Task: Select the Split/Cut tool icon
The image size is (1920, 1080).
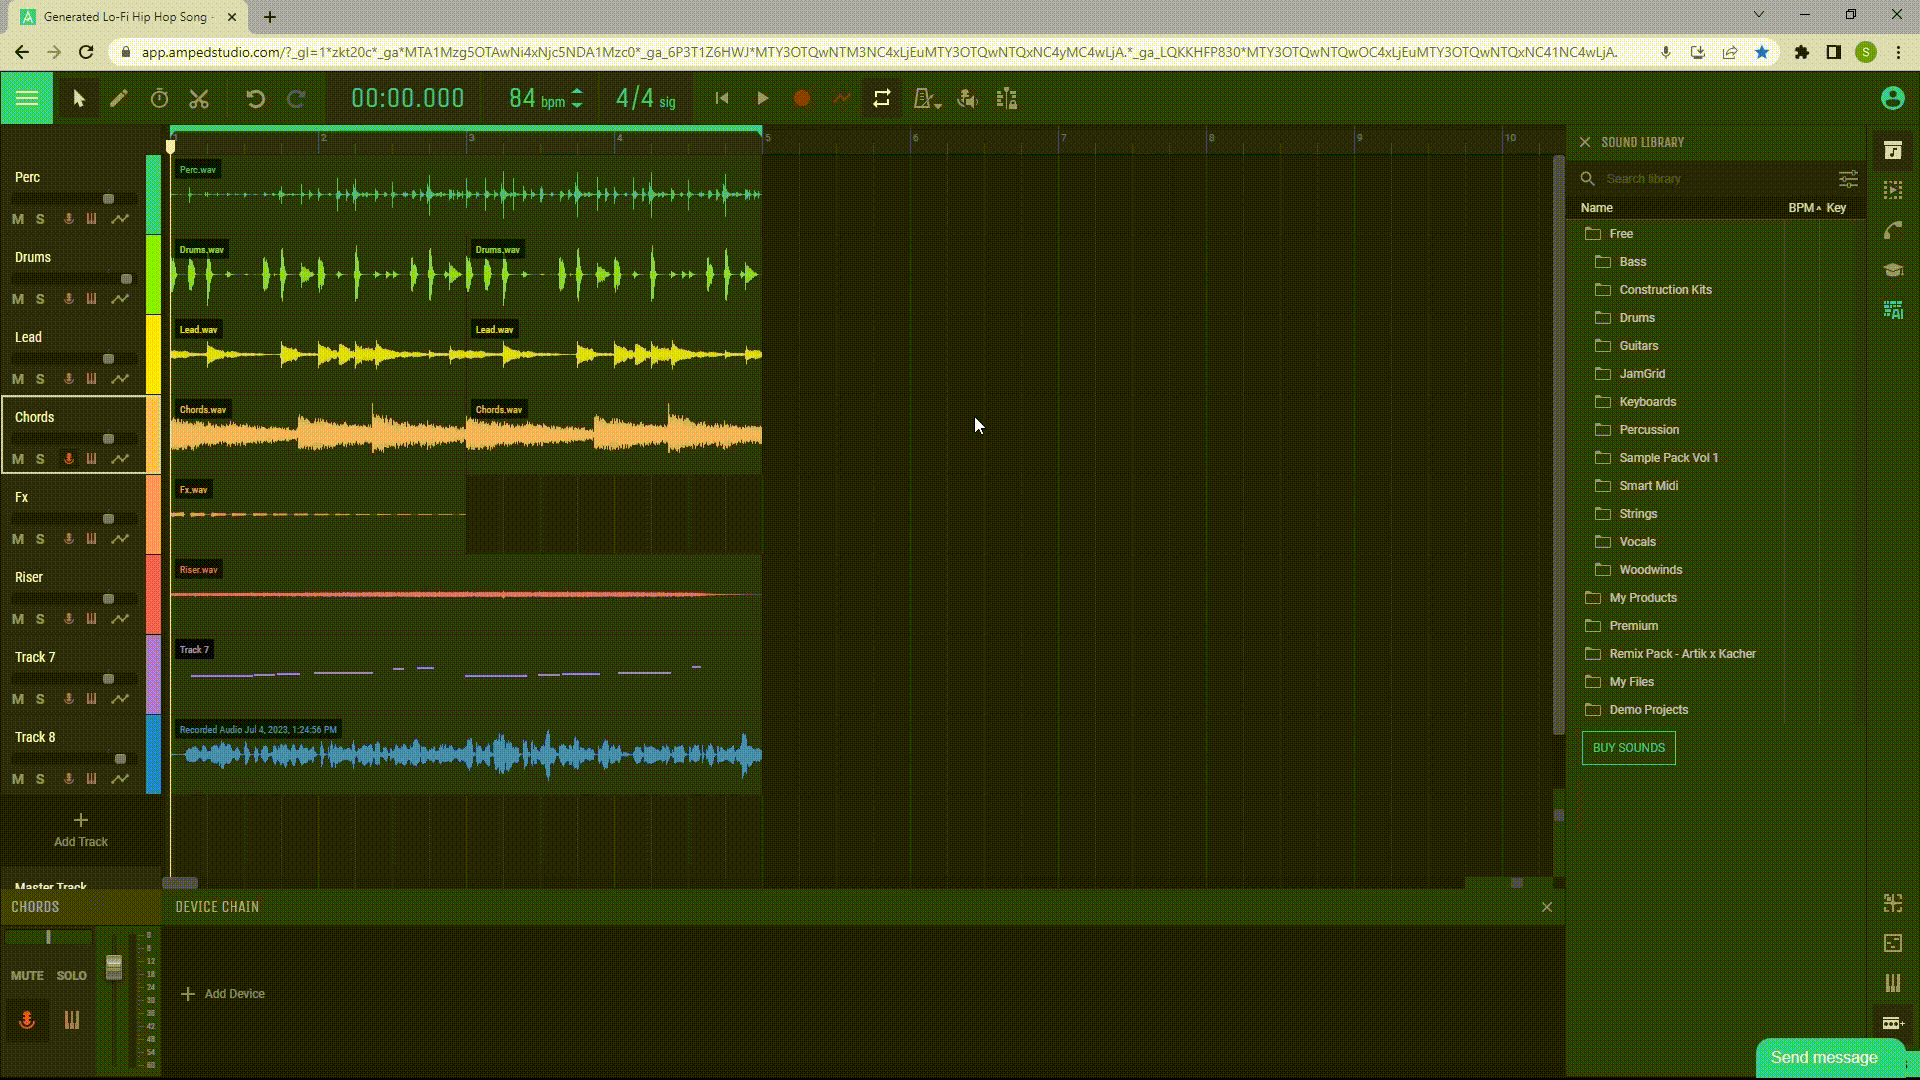Action: pyautogui.click(x=199, y=98)
